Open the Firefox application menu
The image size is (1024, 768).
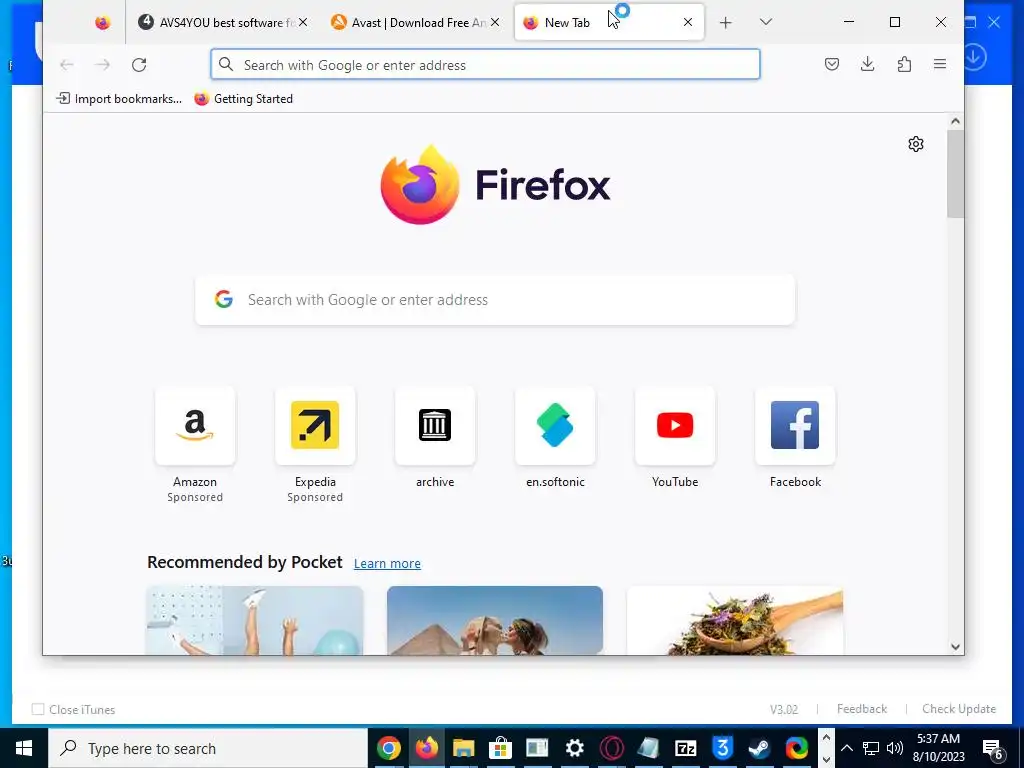[x=940, y=64]
